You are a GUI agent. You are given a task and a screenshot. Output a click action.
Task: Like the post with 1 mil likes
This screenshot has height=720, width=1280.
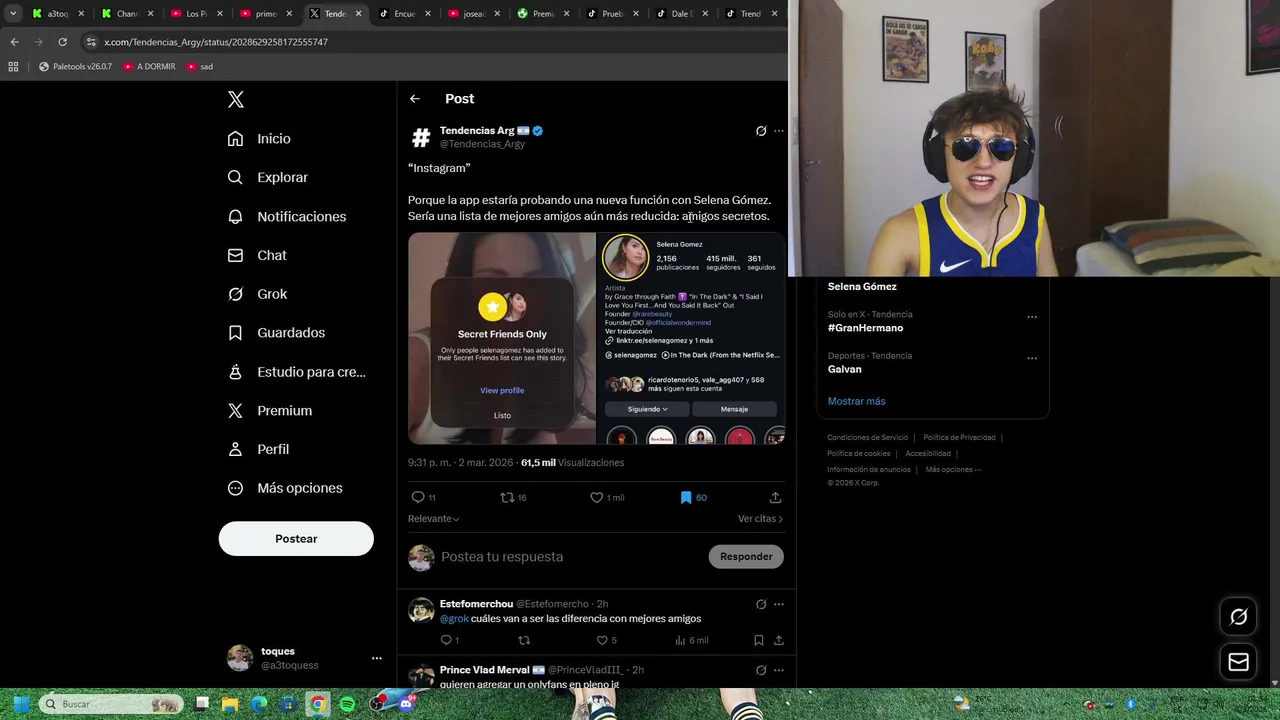tap(597, 497)
